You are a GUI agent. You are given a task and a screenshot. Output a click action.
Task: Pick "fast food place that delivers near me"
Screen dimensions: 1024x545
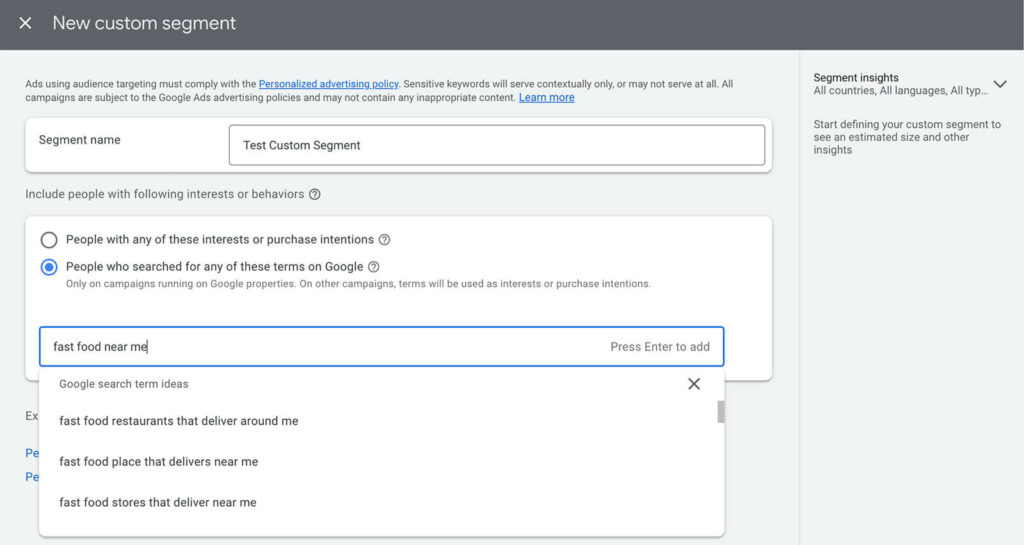click(159, 462)
